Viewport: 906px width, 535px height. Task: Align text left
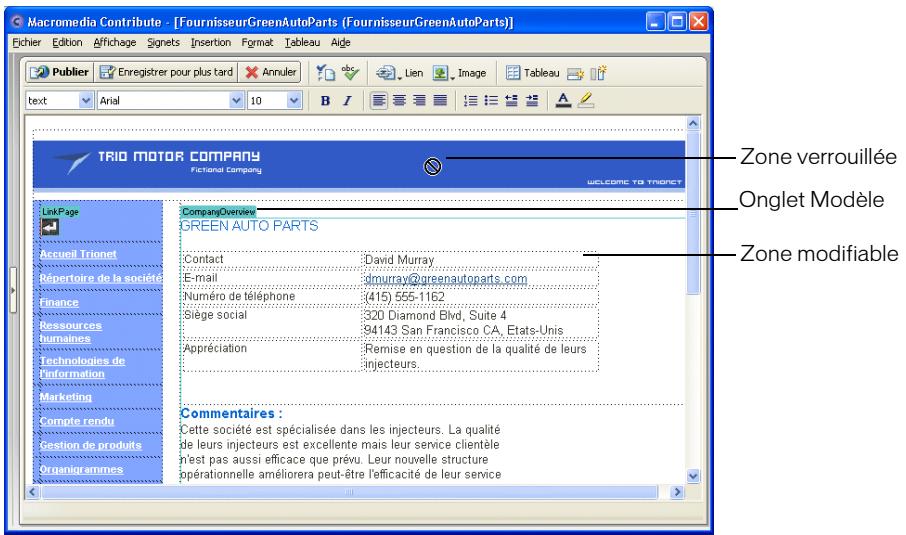tap(378, 101)
